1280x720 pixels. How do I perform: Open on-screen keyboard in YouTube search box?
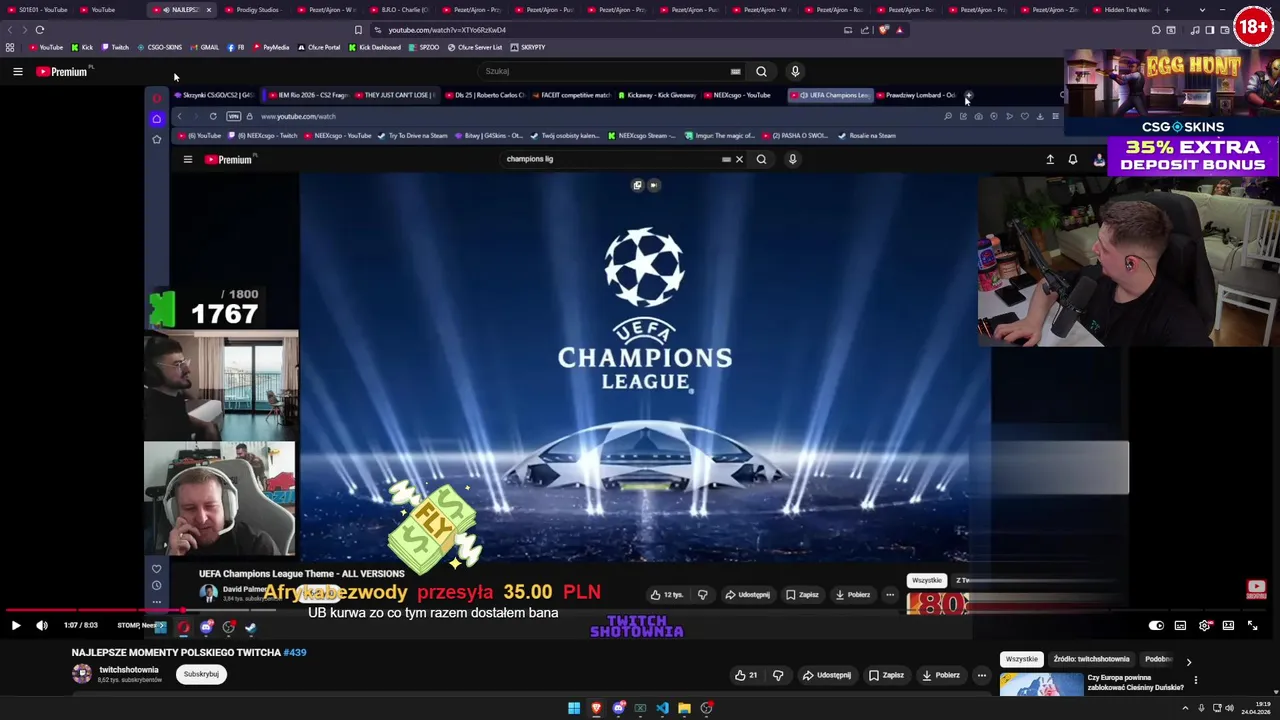coord(735,71)
